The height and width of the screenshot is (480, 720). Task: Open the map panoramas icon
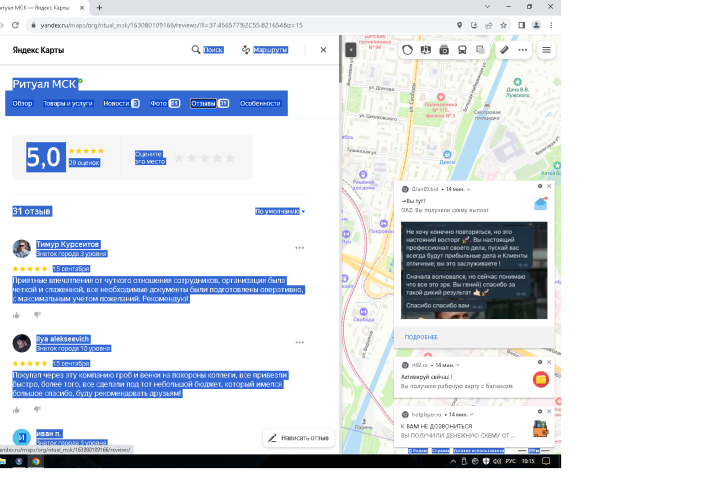click(426, 50)
